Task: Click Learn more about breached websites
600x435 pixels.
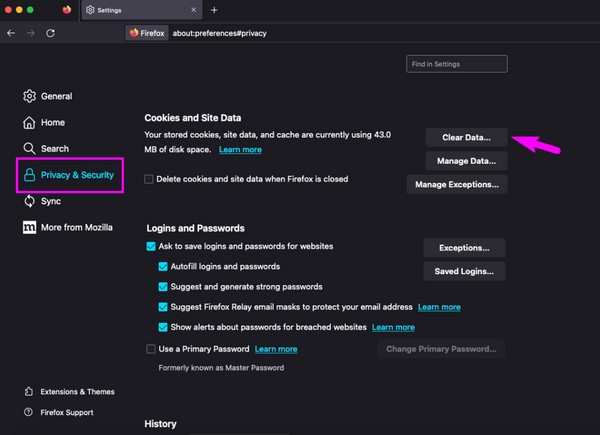Action: [x=393, y=327]
